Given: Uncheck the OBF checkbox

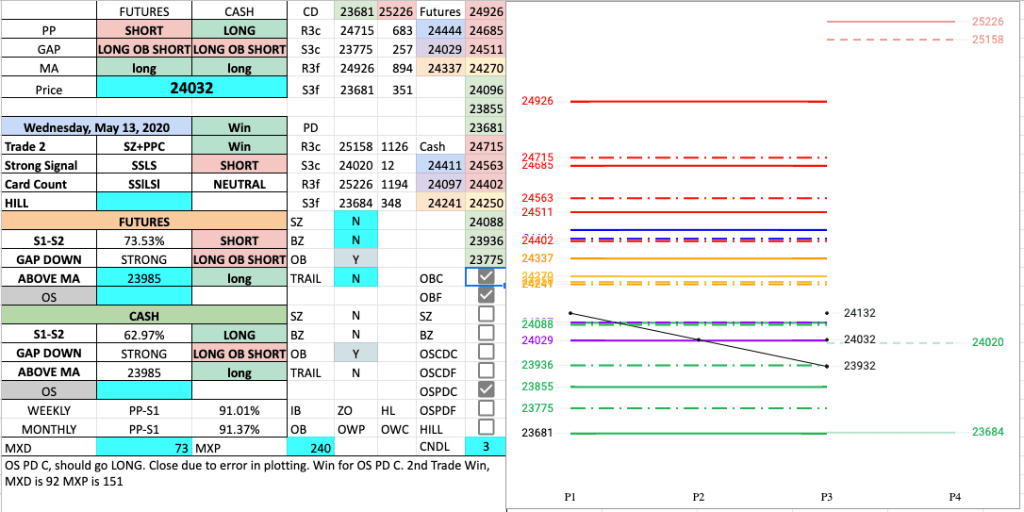Looking at the screenshot, I should coord(485,296).
